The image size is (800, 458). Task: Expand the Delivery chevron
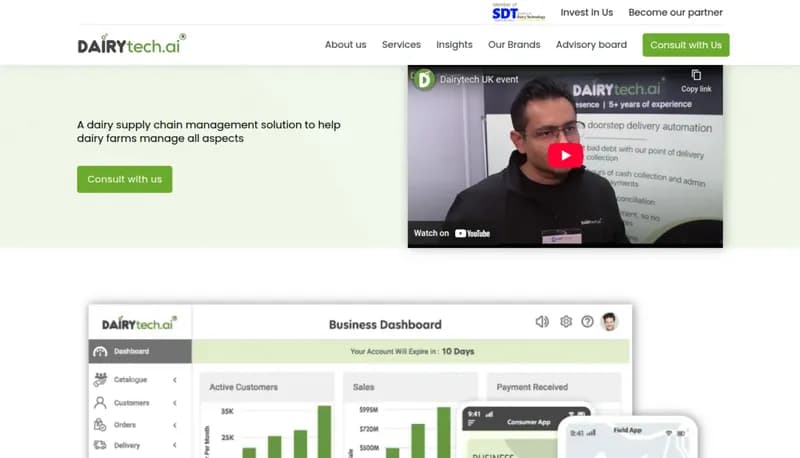pos(174,445)
